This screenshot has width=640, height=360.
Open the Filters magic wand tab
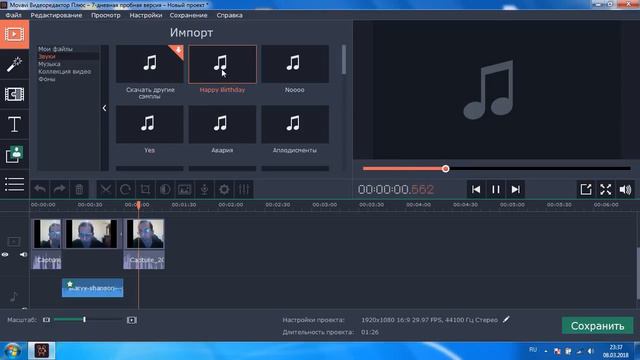point(14,64)
